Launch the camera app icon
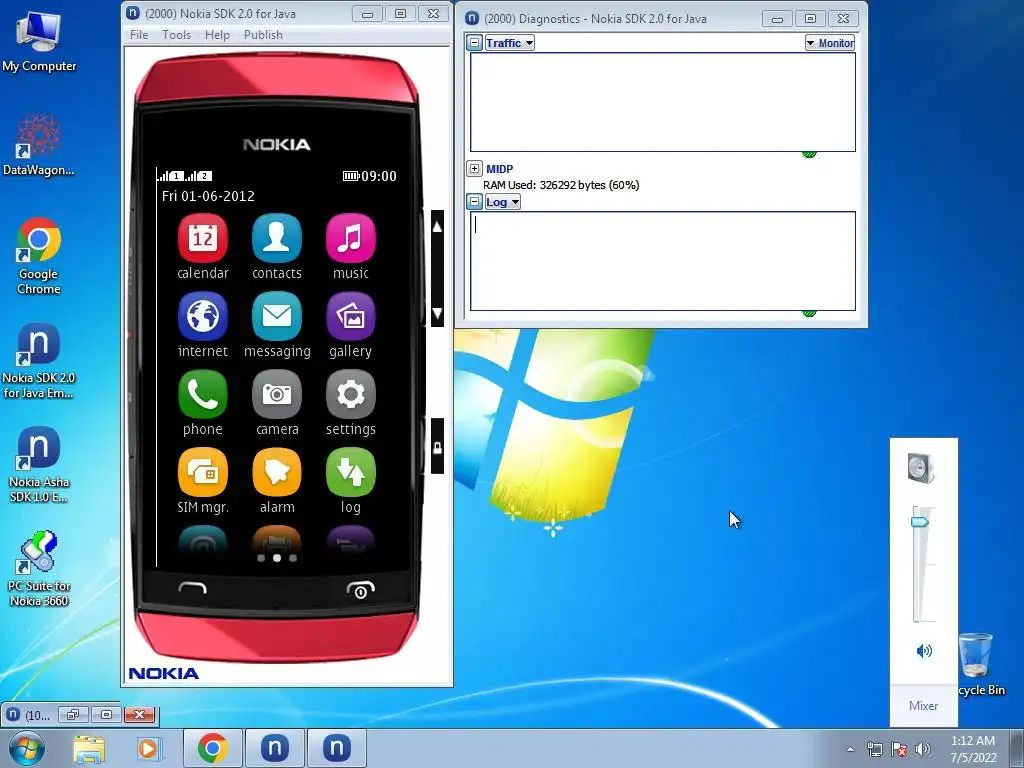The width and height of the screenshot is (1024, 768). [277, 394]
